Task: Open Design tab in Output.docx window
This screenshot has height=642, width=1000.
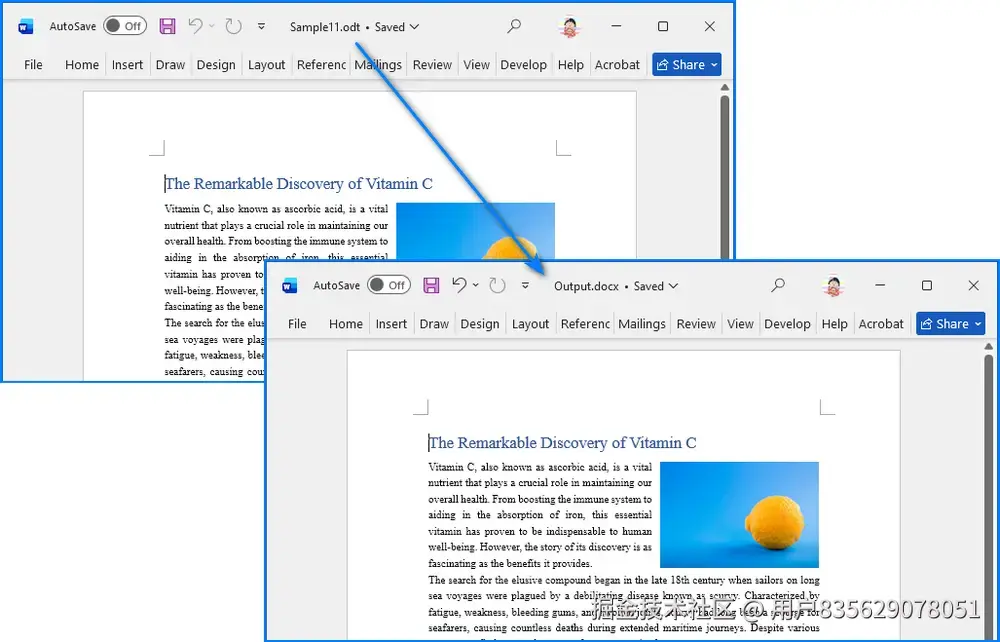Action: pyautogui.click(x=480, y=323)
